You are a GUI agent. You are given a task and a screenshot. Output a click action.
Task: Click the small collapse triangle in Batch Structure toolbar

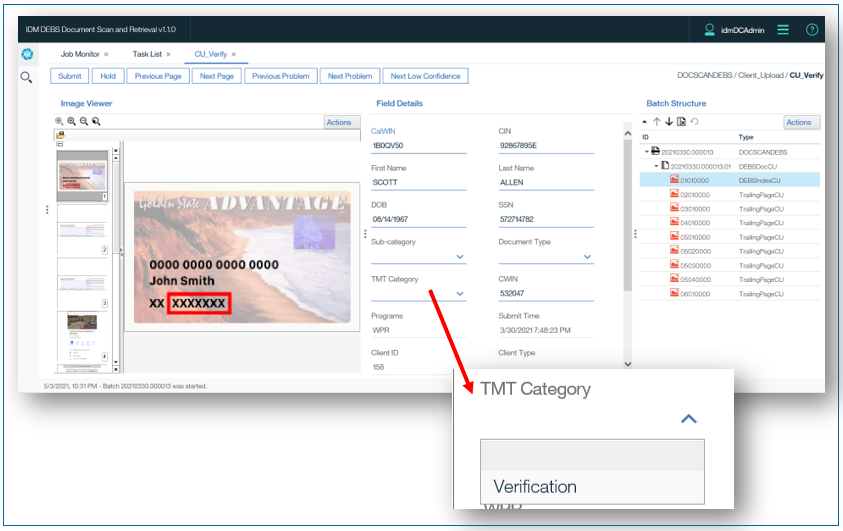click(x=645, y=122)
